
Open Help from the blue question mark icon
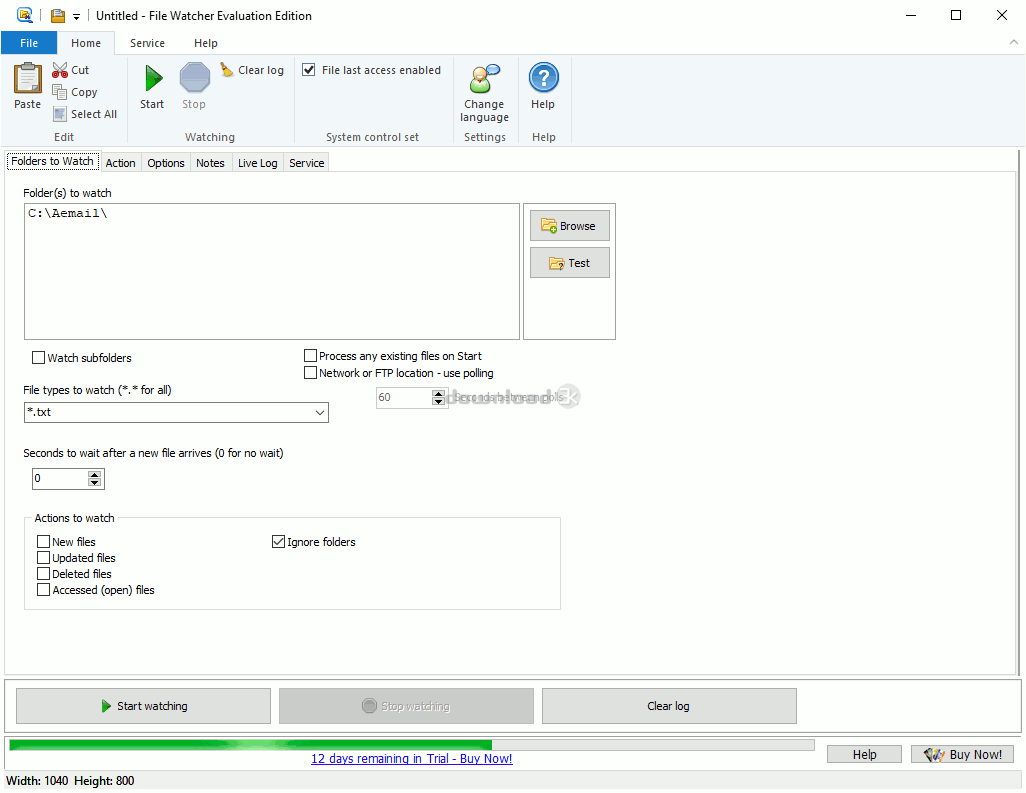point(543,78)
